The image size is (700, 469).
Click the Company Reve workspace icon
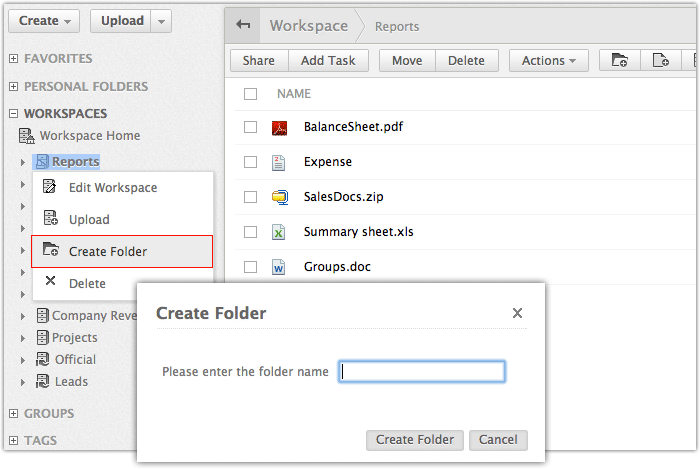click(x=42, y=315)
